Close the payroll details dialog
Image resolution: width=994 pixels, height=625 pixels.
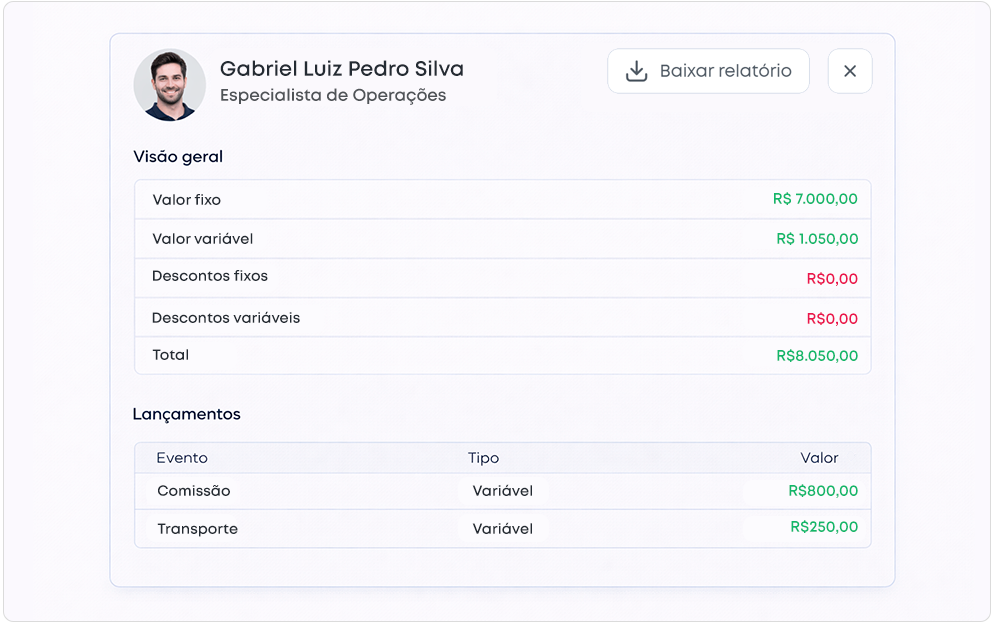(x=850, y=71)
